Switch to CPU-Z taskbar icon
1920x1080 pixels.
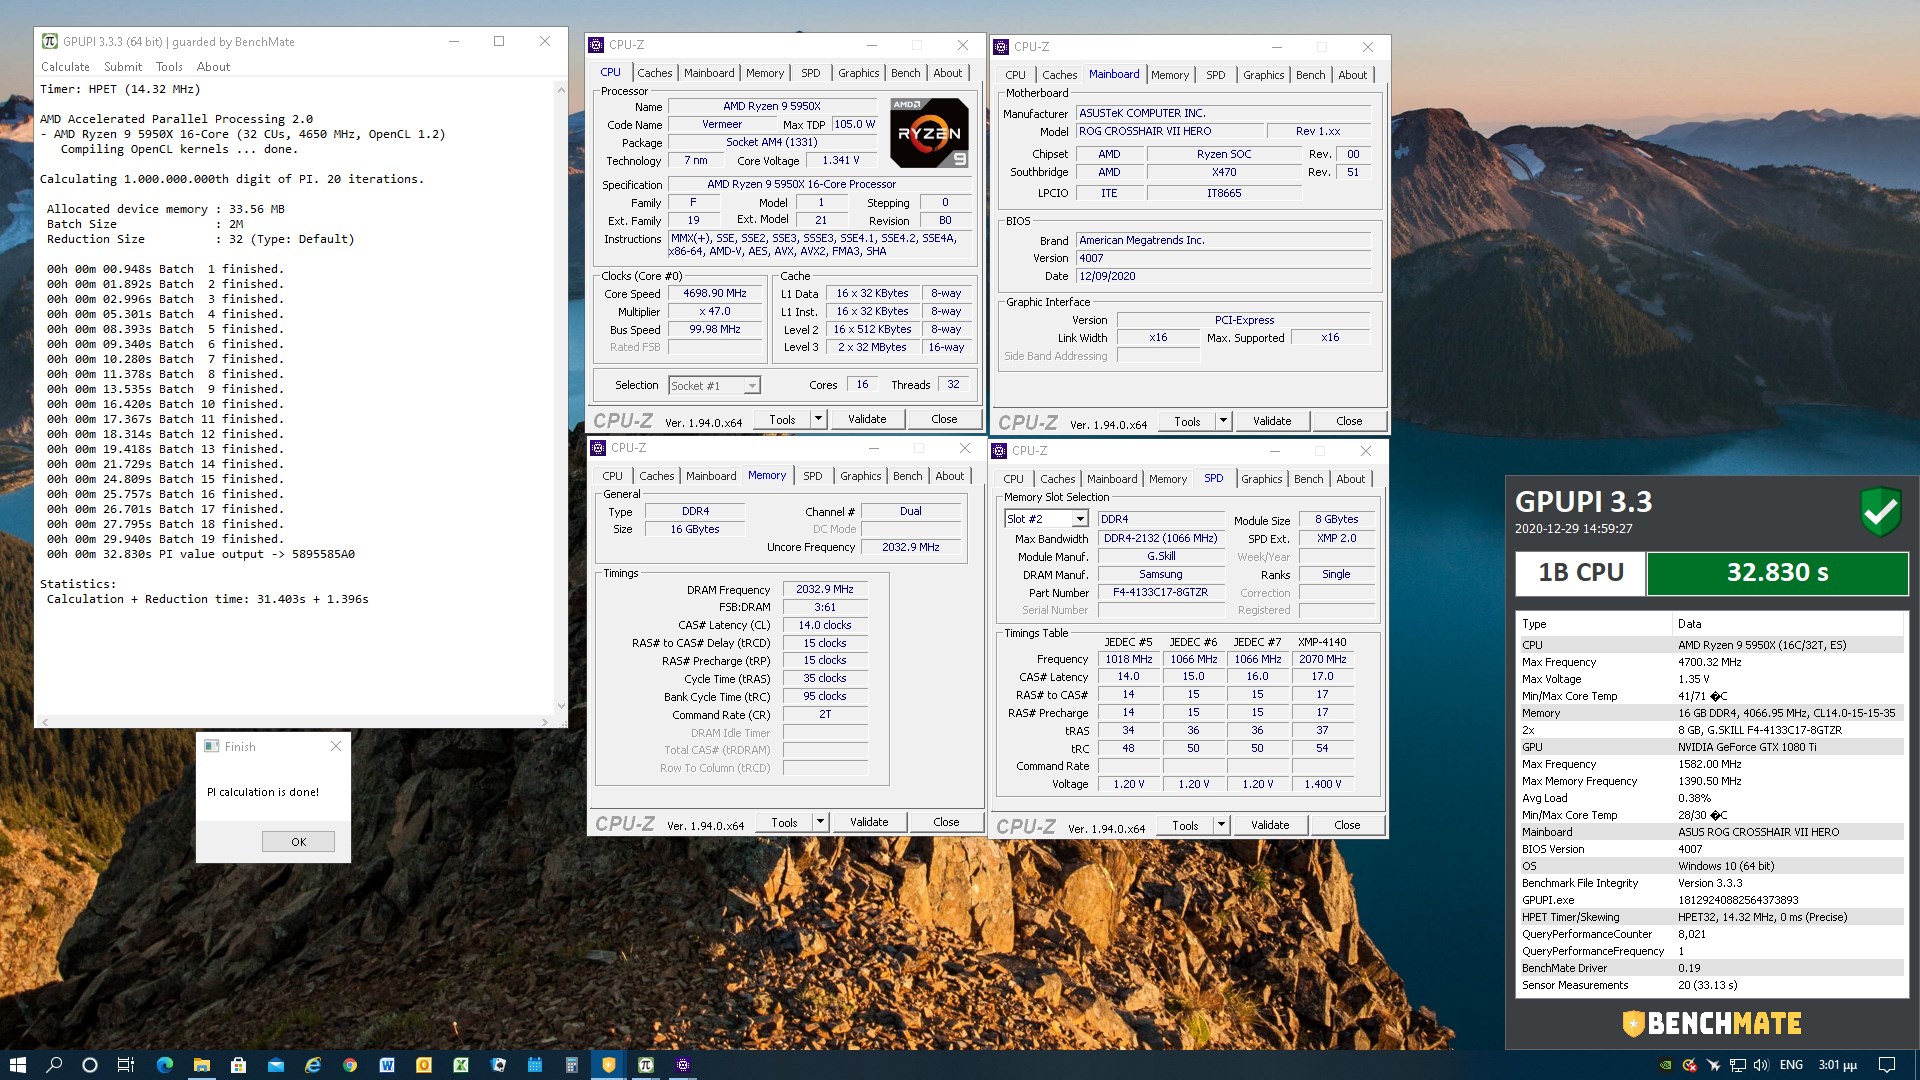tap(683, 1065)
